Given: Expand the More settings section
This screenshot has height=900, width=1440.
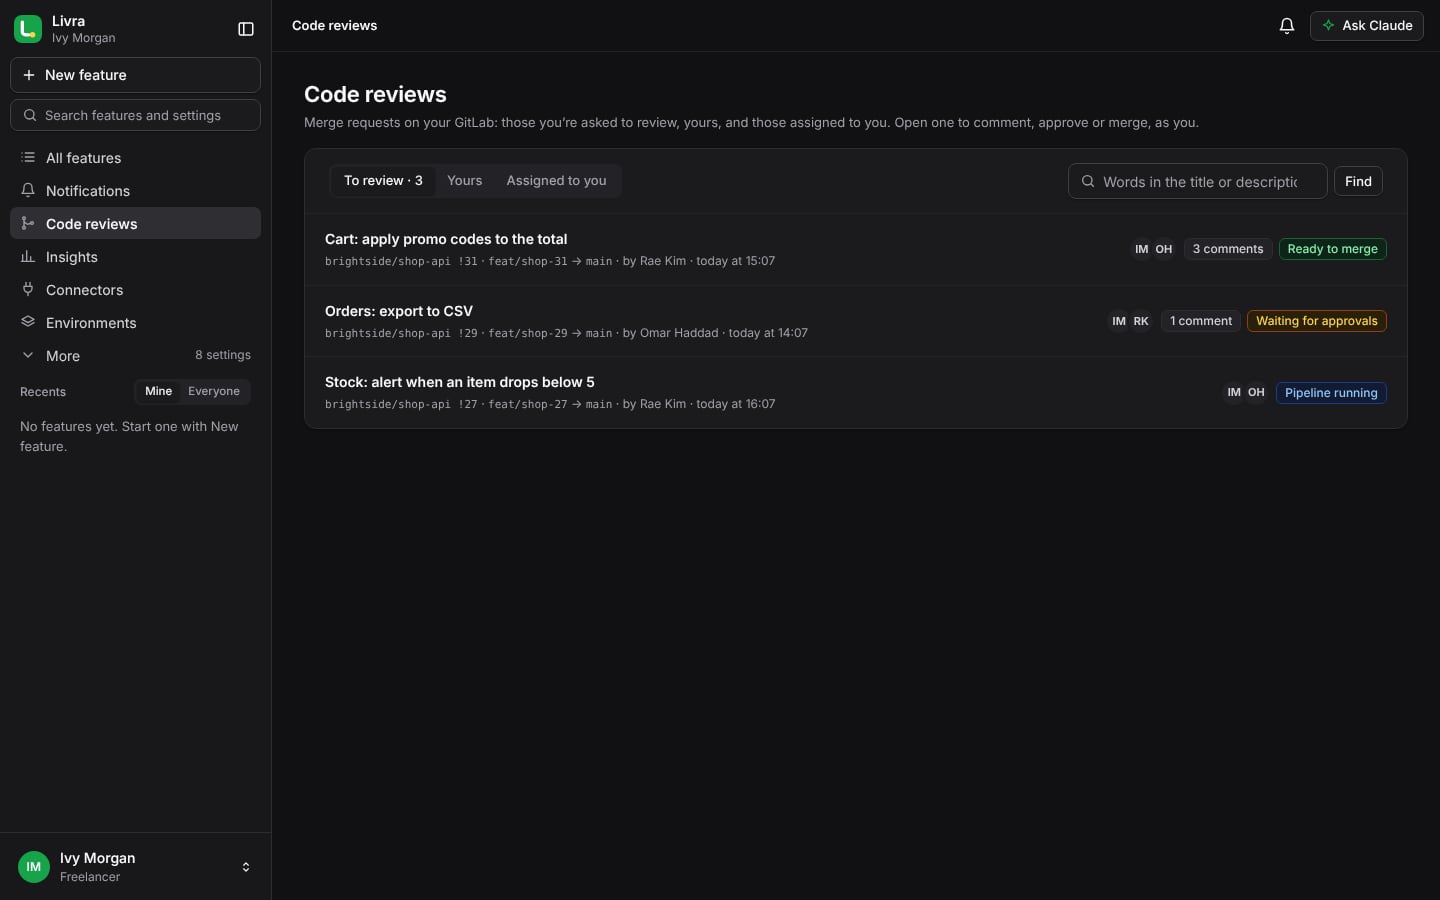Looking at the screenshot, I should point(135,356).
